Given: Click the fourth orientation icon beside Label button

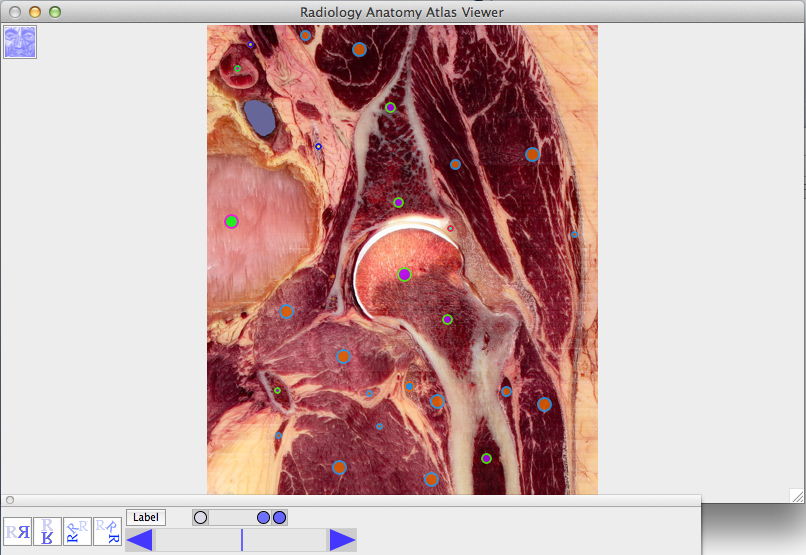Looking at the screenshot, I should (107, 531).
